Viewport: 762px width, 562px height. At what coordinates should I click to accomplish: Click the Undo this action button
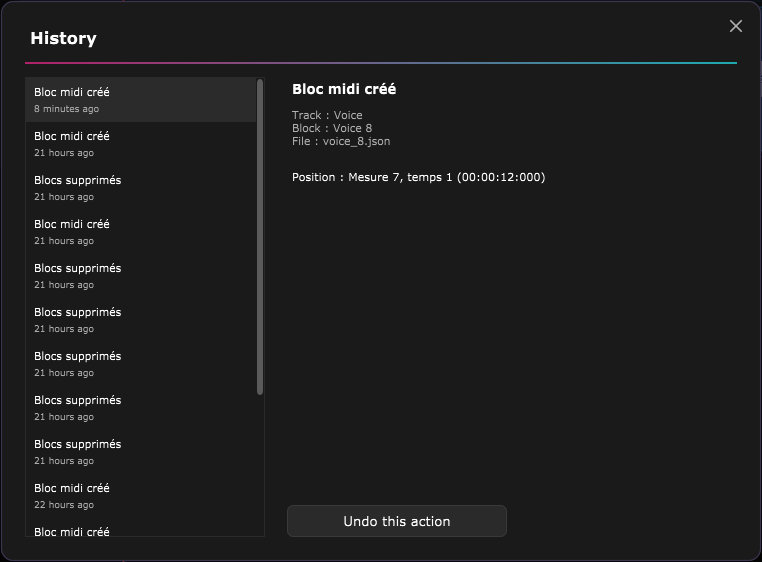pyautogui.click(x=397, y=521)
